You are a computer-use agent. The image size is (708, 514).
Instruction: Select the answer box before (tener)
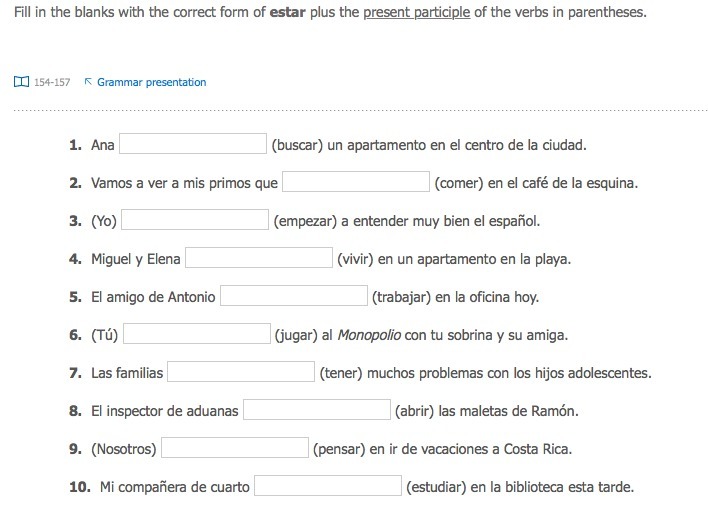click(x=241, y=373)
